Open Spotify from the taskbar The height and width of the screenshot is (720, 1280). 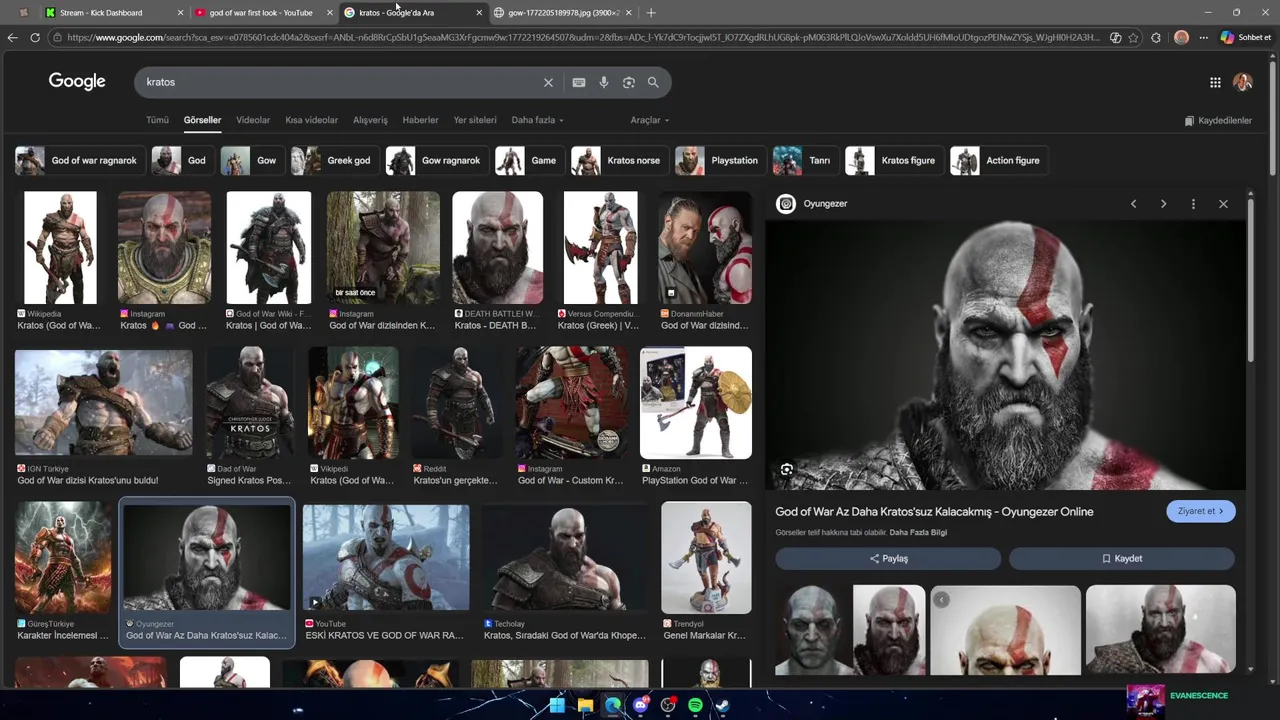[695, 705]
